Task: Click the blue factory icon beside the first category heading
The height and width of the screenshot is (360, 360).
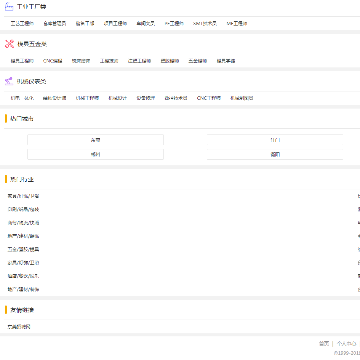Action: 9,6
